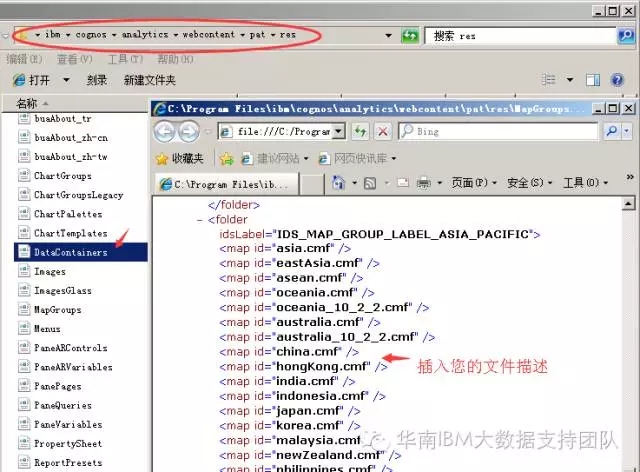
Task: Click the RSS feeds icon in IE
Action: click(370, 183)
